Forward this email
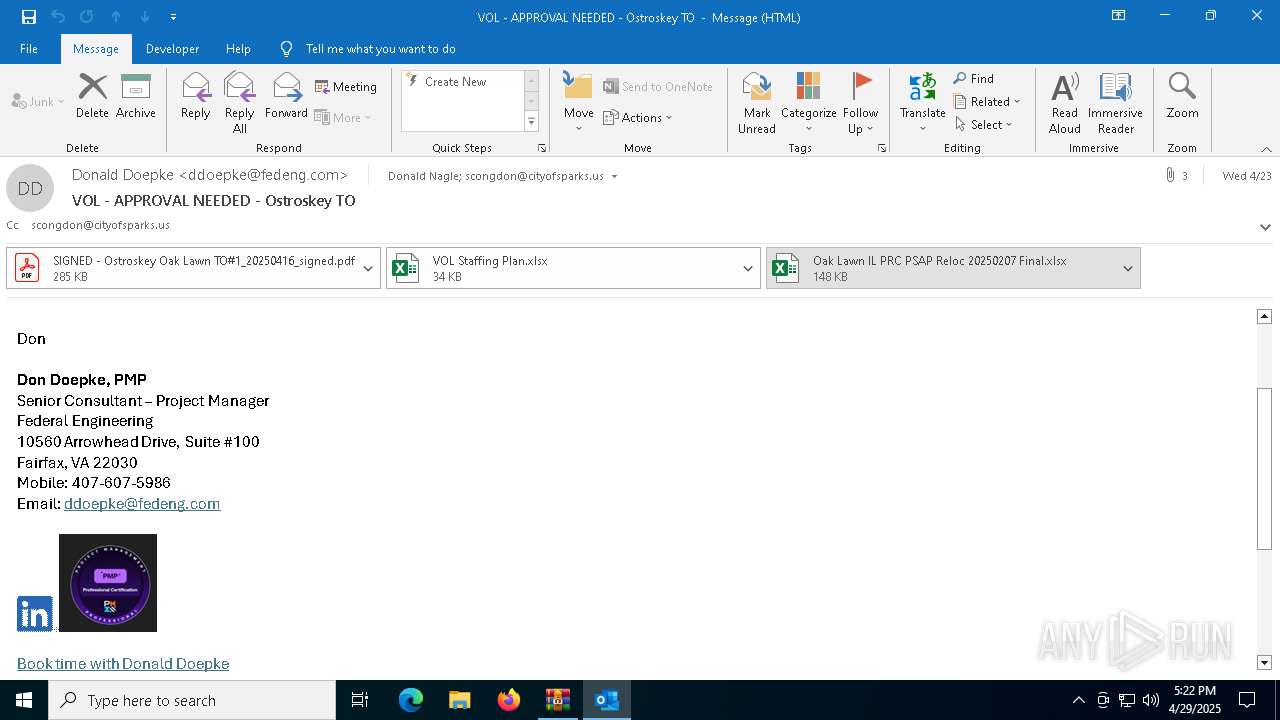This screenshot has height=720, width=1280. [x=287, y=97]
